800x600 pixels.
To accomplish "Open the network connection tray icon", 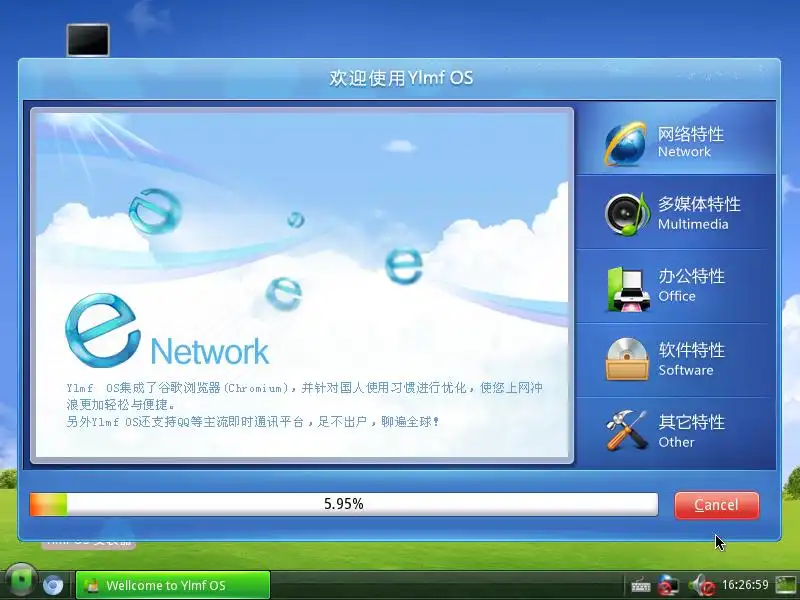I will pyautogui.click(x=667, y=585).
